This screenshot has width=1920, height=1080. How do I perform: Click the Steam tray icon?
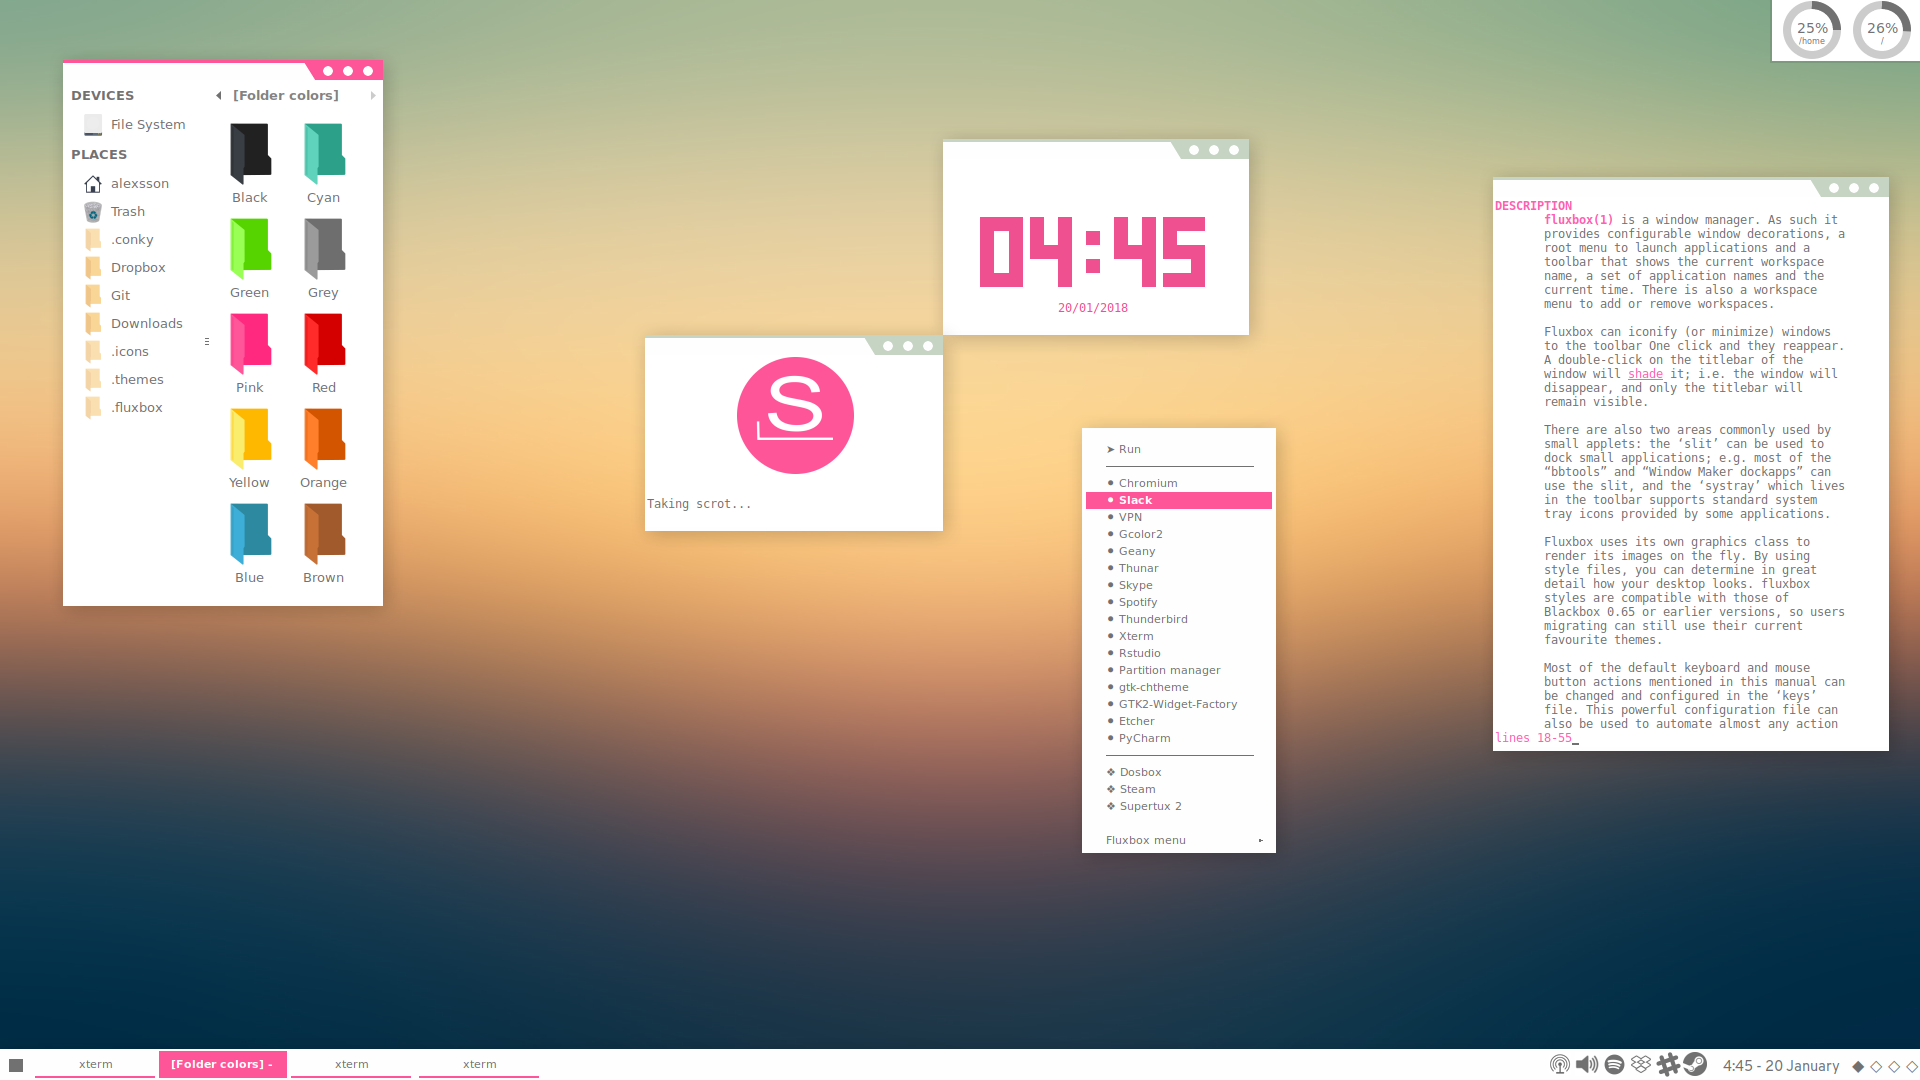[1695, 1064]
